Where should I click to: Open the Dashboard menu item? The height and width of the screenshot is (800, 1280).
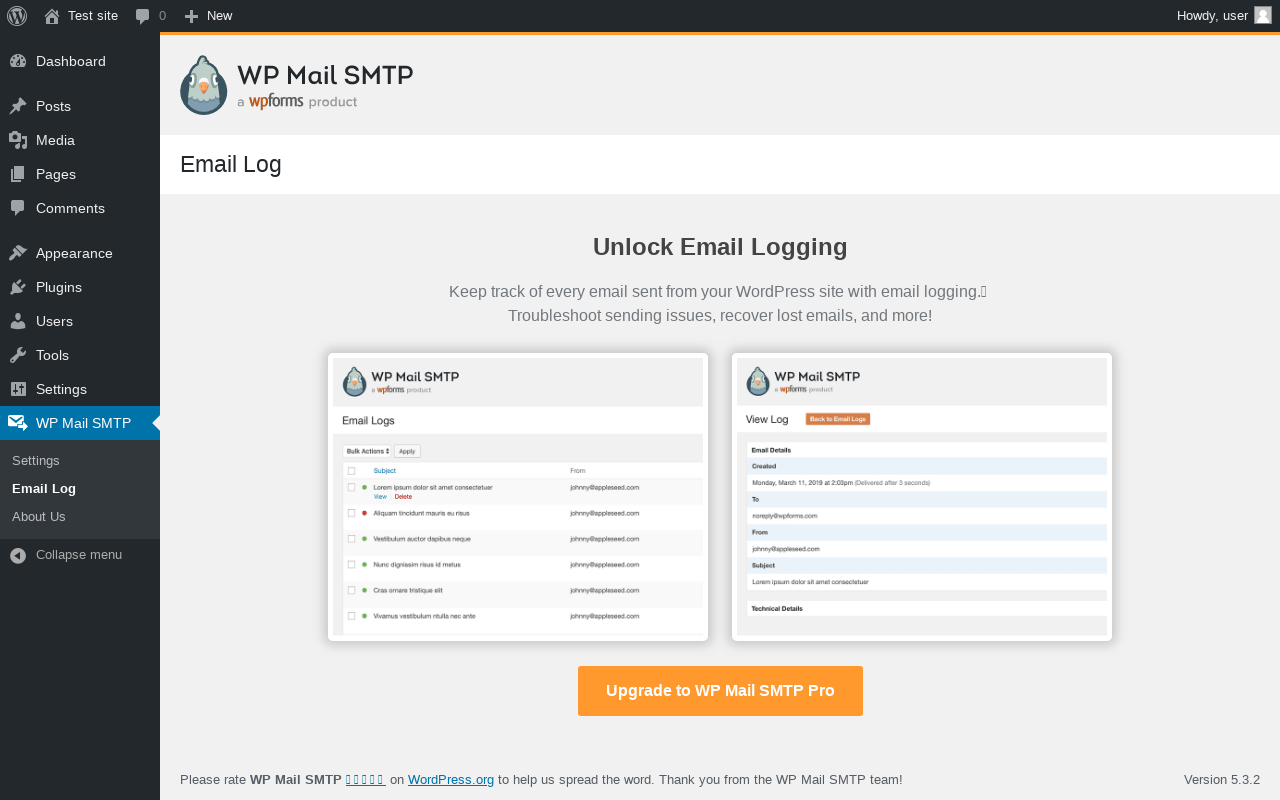click(80, 61)
